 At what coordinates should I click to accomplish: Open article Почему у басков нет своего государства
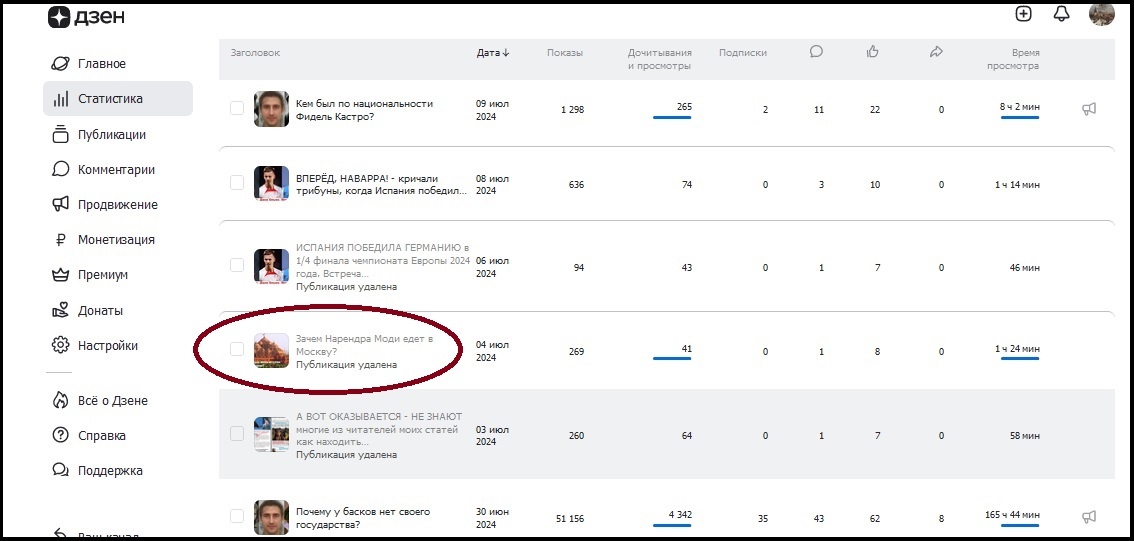point(363,518)
